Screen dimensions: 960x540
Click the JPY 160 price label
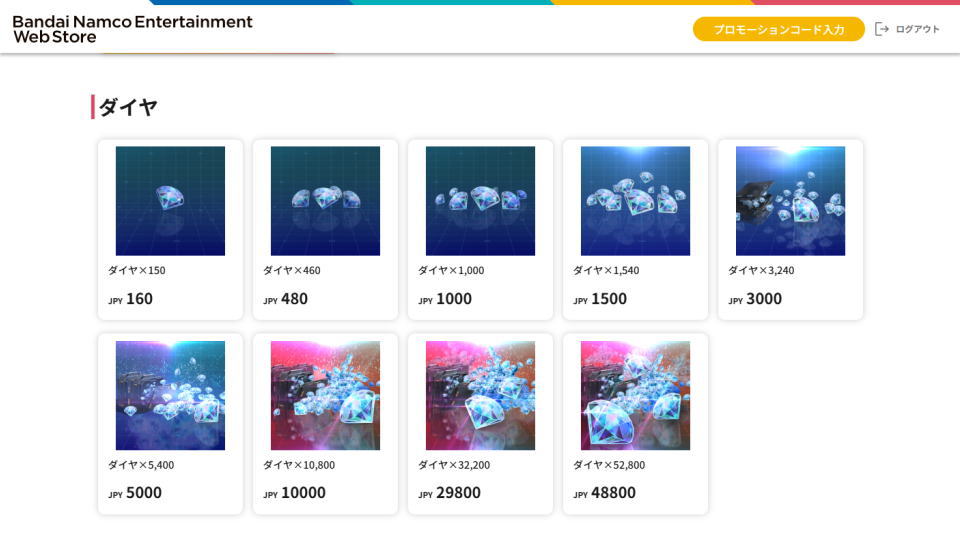coord(130,299)
